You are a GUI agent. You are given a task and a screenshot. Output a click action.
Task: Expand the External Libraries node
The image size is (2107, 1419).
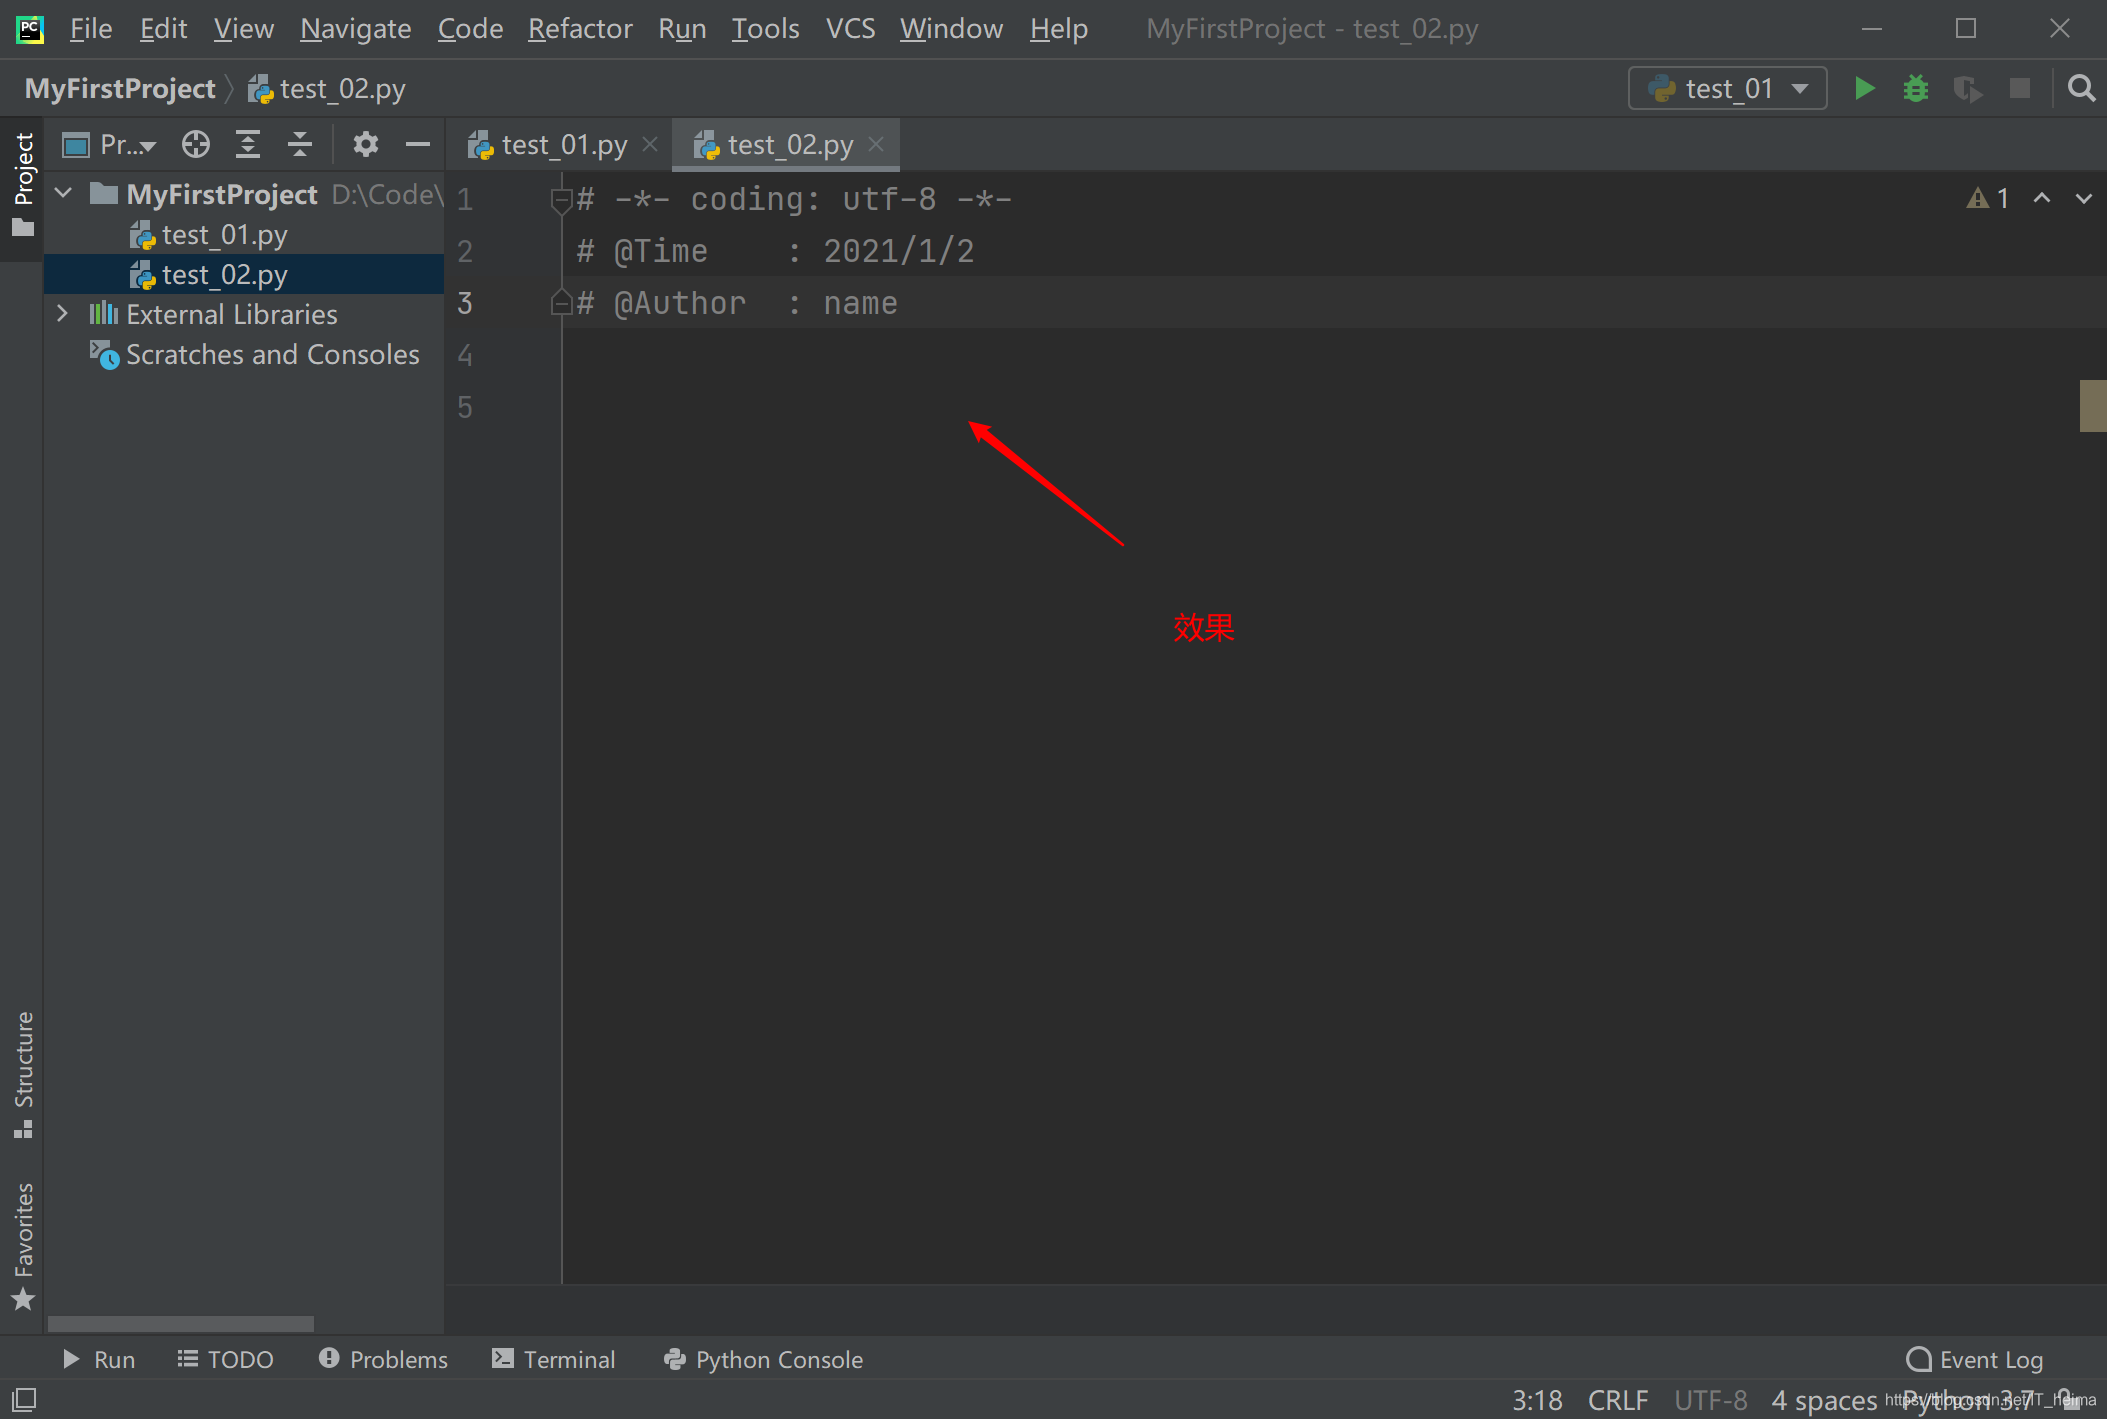coord(62,314)
